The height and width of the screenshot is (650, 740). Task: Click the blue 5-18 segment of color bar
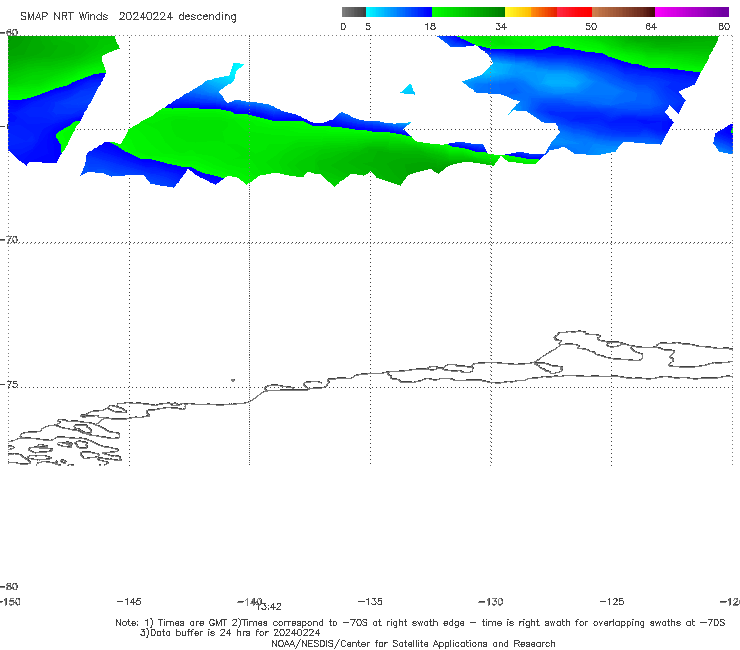click(399, 12)
